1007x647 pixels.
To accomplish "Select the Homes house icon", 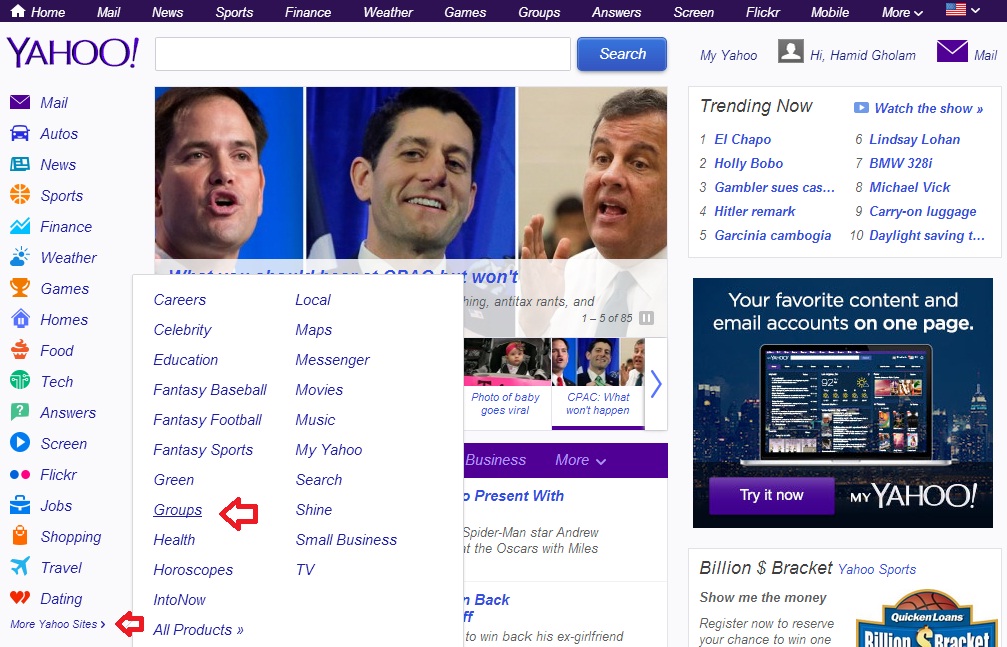I will pyautogui.click(x=20, y=319).
